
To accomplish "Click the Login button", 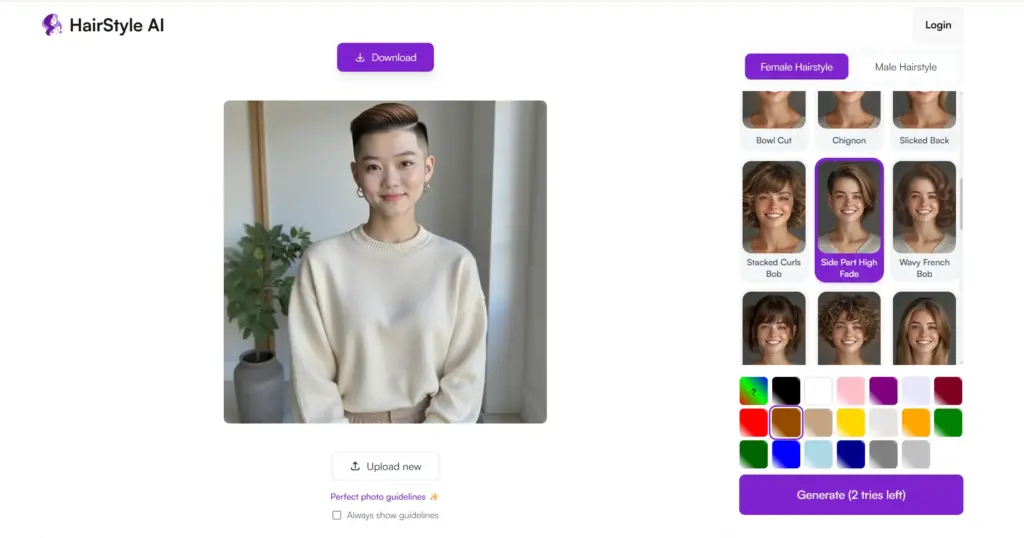I will pos(938,25).
